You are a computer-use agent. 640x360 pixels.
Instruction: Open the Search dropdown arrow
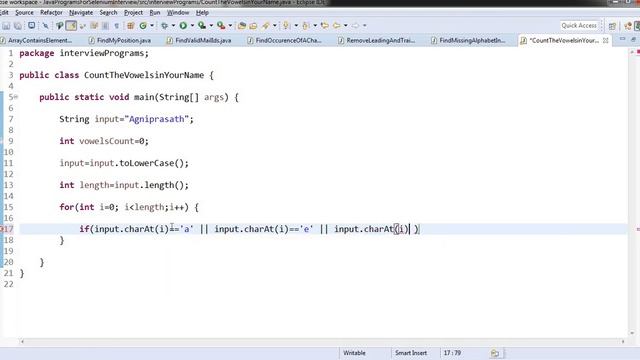(x=275, y=26)
